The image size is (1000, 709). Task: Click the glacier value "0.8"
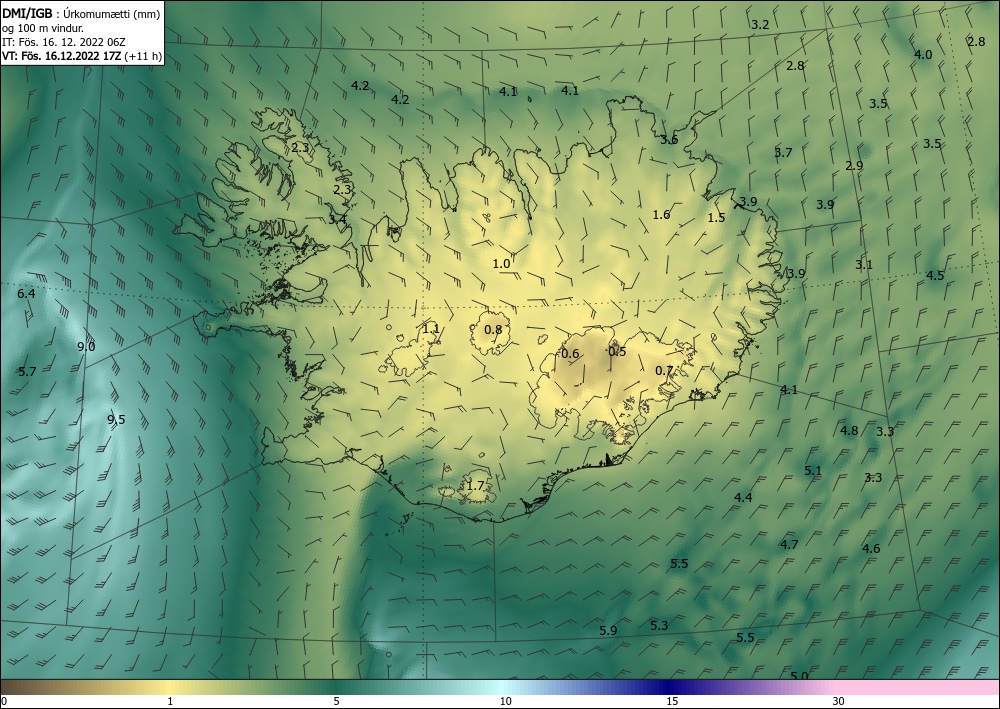coord(494,330)
